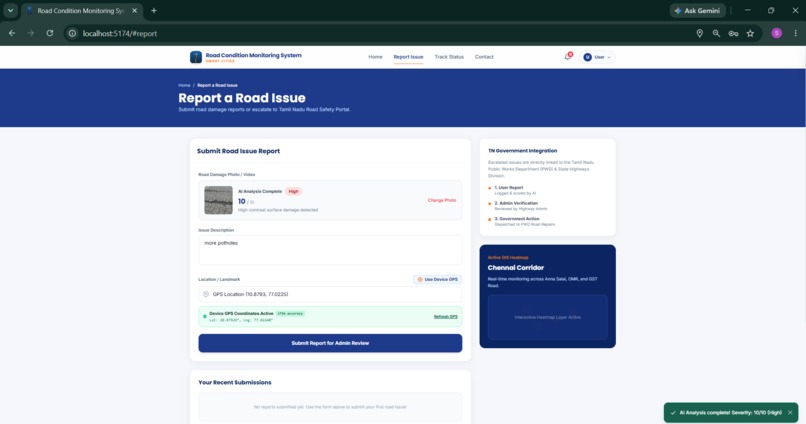Click the browser back arrow

(12, 33)
